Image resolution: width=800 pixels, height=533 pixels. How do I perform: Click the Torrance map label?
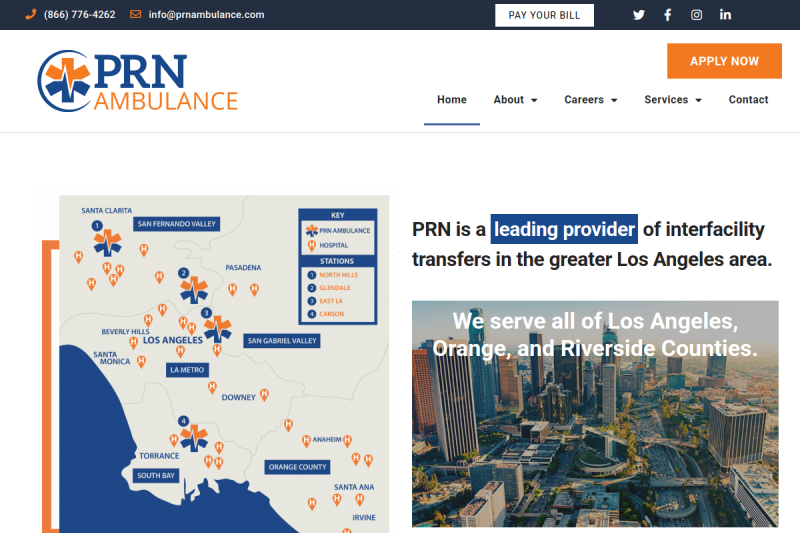point(159,456)
